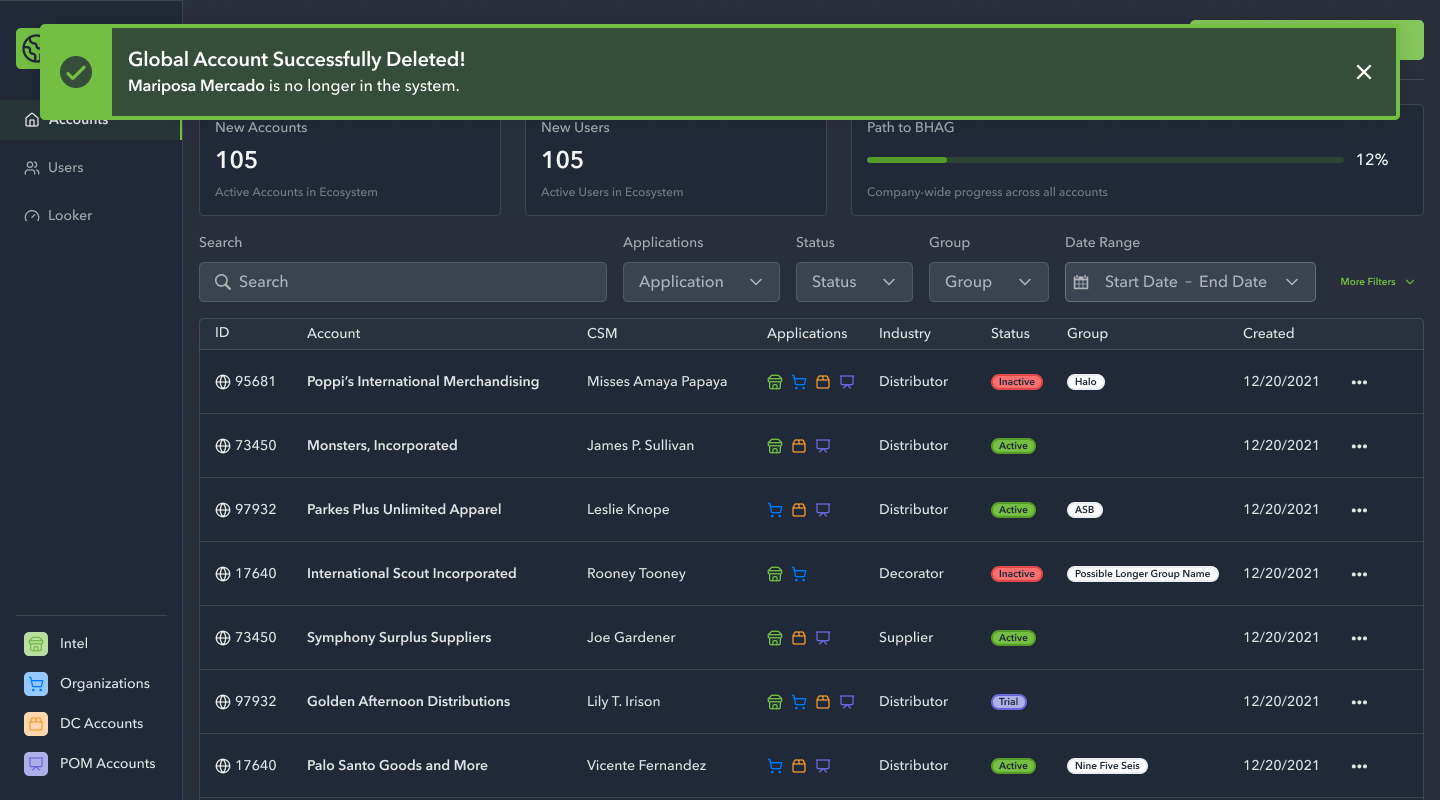
Task: Click globe icon in Monsters, Incorporated row
Action: [x=223, y=446]
